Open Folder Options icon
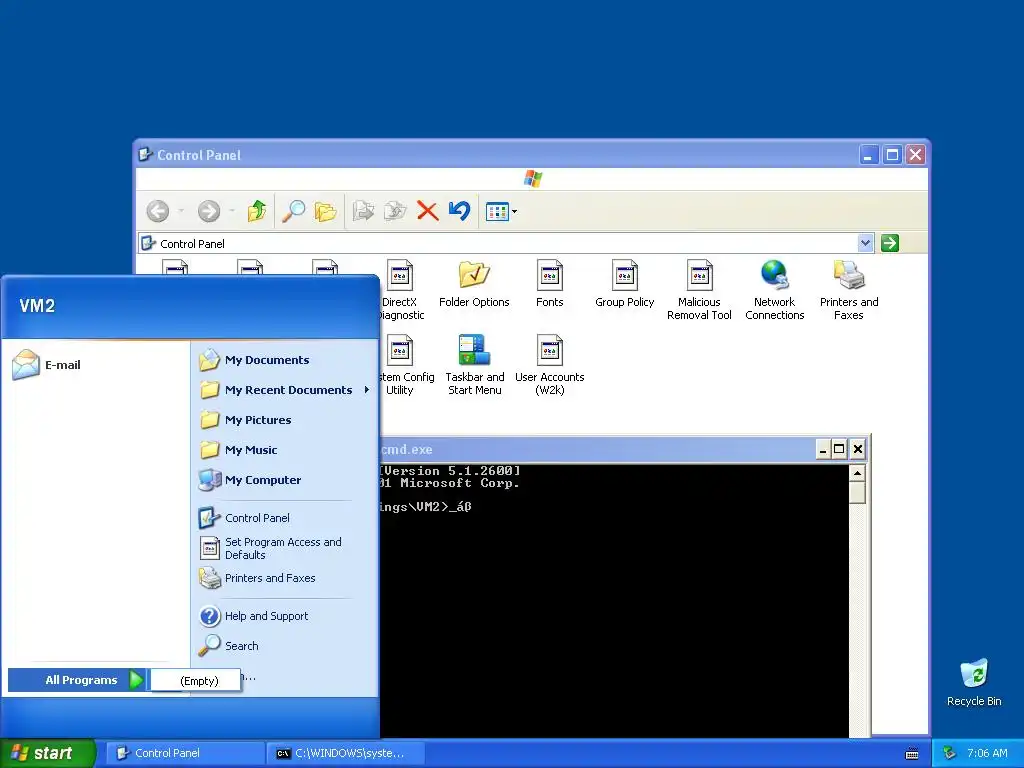1024x768 pixels. pos(474,284)
